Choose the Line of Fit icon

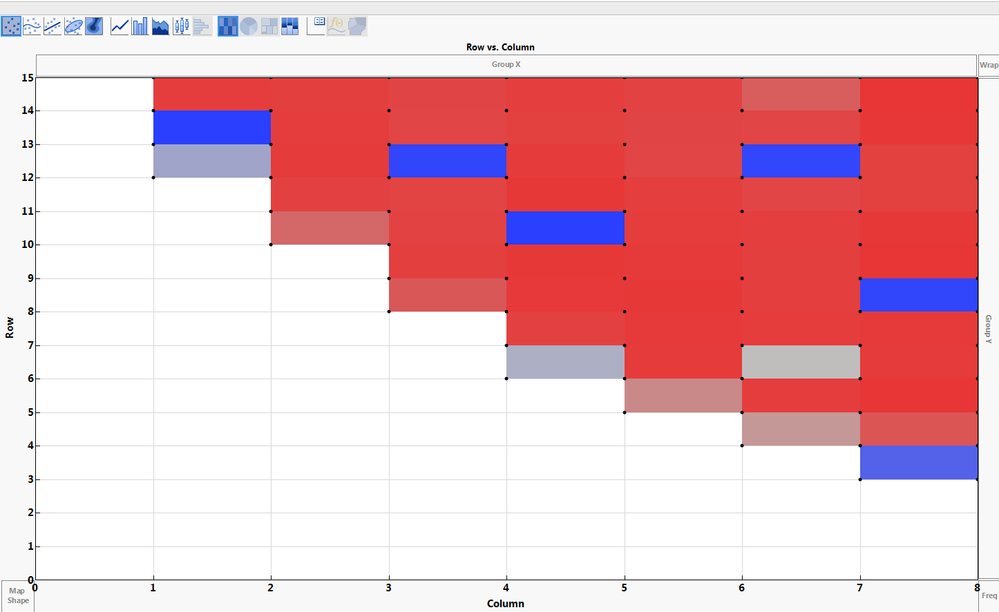[53, 26]
